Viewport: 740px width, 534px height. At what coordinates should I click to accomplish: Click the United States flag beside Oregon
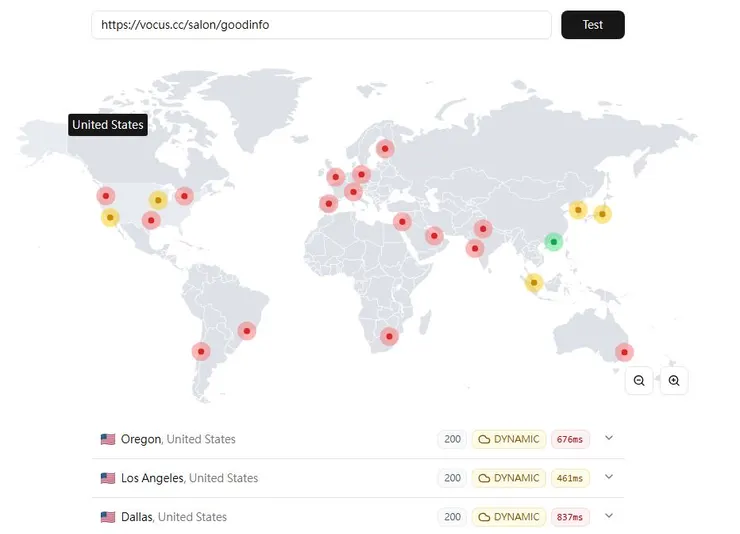tap(108, 439)
